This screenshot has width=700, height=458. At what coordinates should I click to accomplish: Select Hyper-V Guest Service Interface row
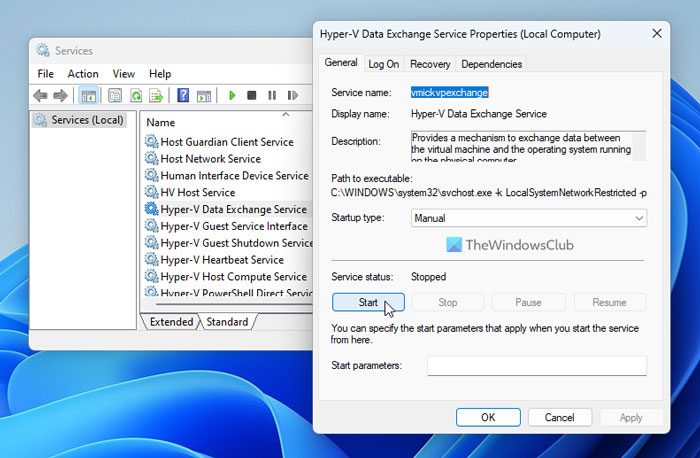coord(227,226)
